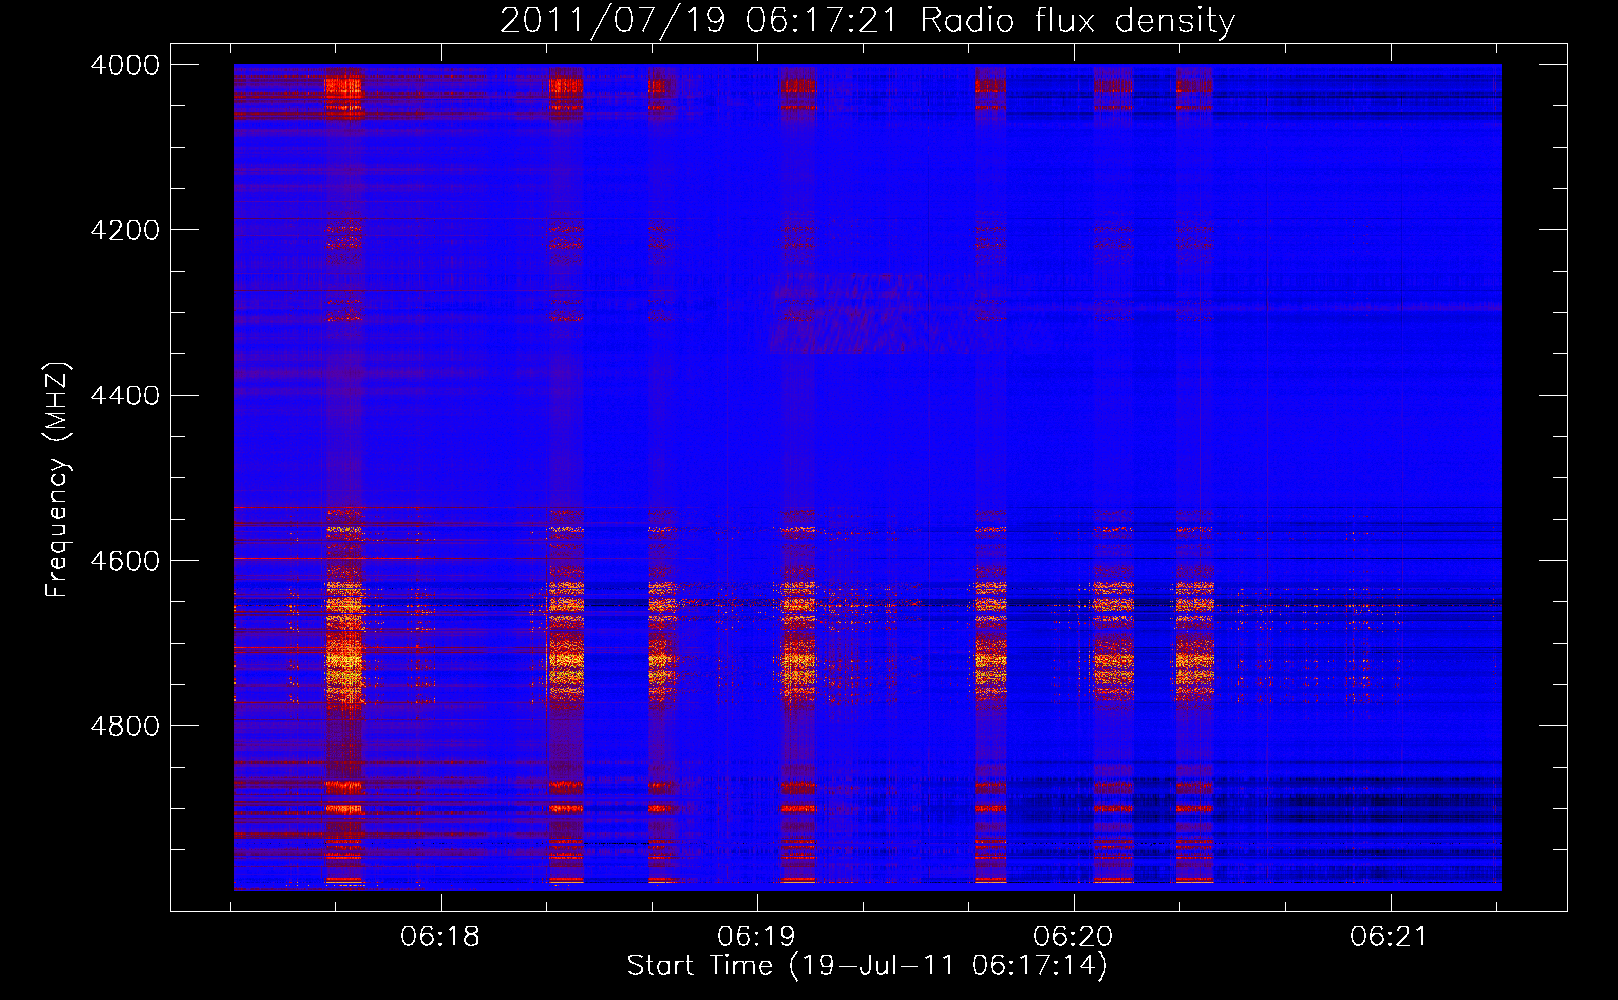Image resolution: width=1618 pixels, height=1000 pixels.
Task: Click the 4200 frequency tick label
Action: click(125, 230)
